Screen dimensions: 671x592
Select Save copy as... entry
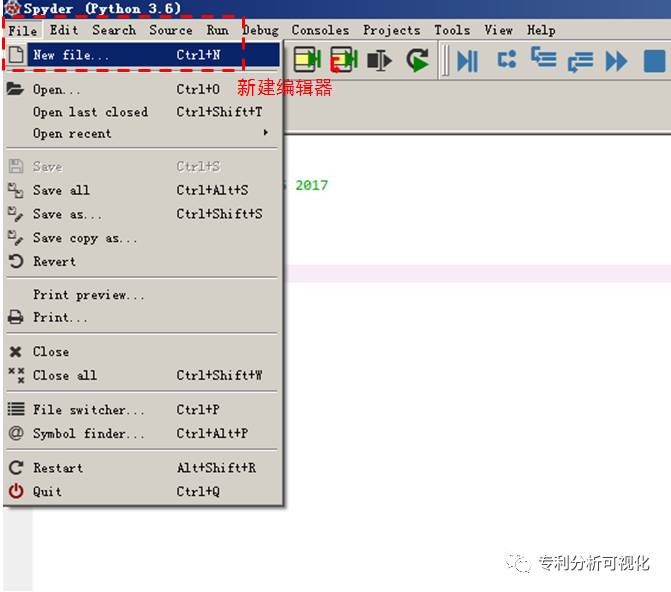pos(143,238)
